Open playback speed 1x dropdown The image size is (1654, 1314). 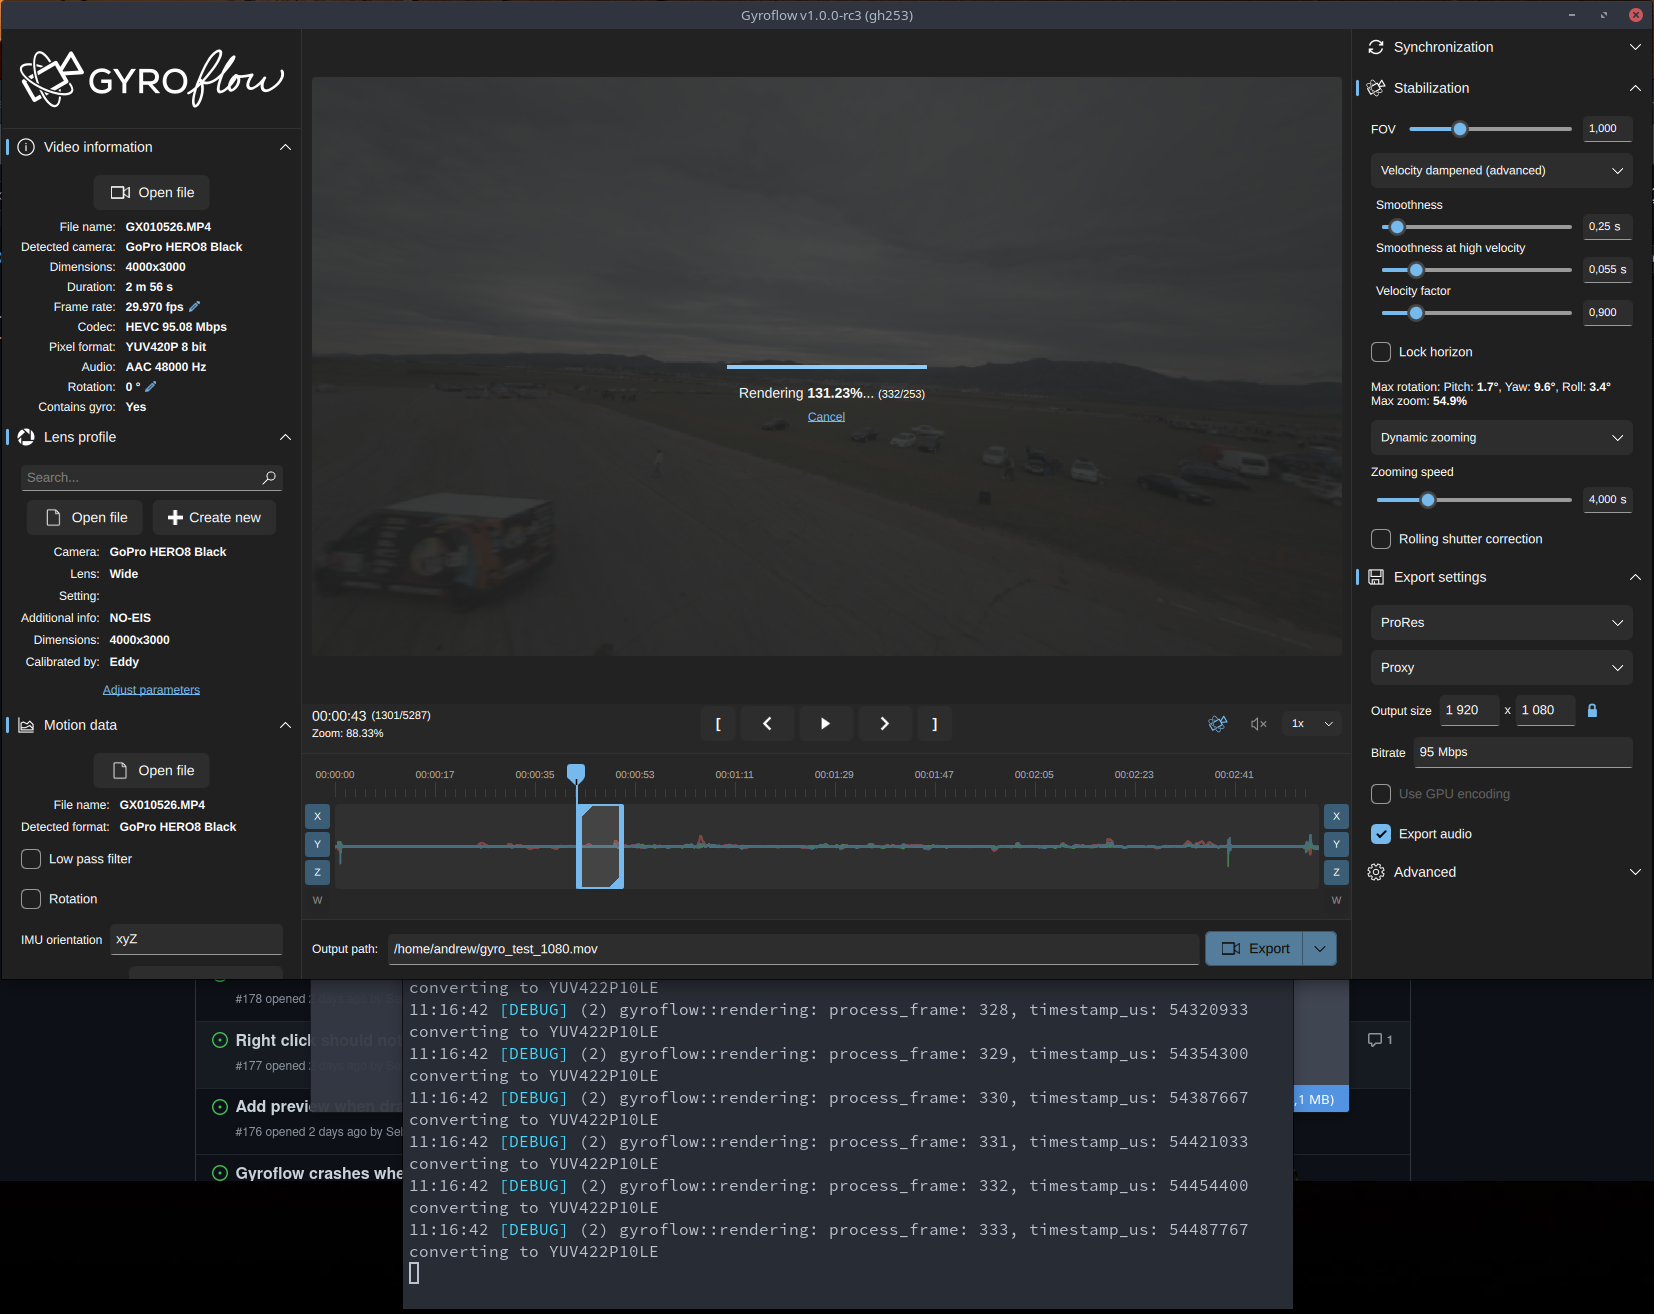[x=1312, y=723]
